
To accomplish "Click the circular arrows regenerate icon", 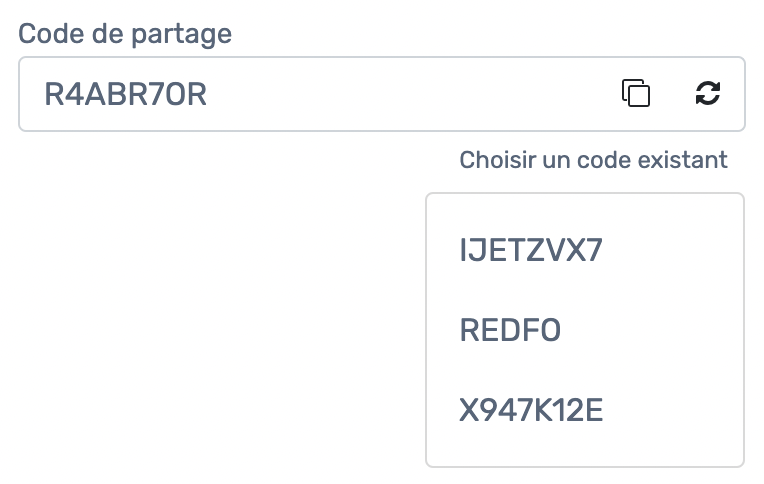I will tap(707, 93).
